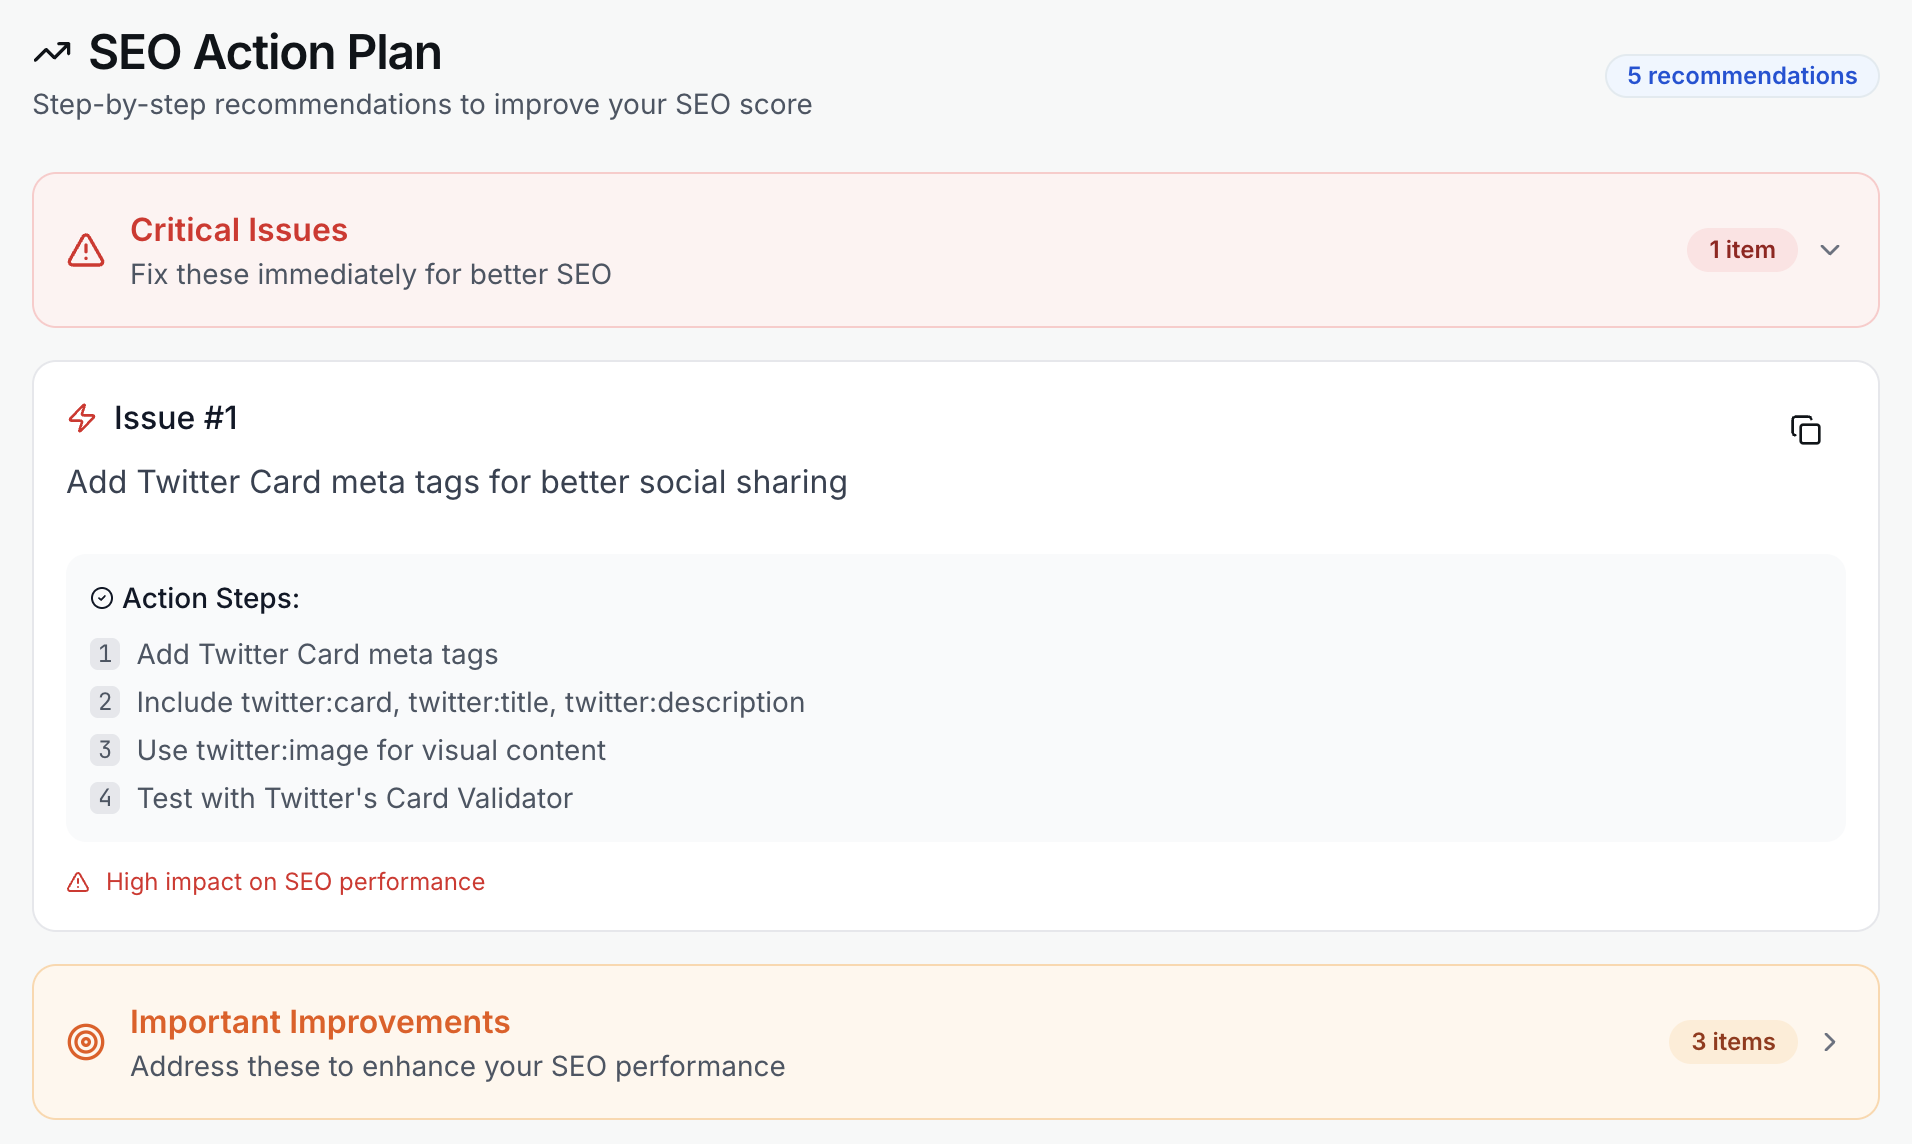Copy Issue #1 using the copy icon

tap(1805, 430)
